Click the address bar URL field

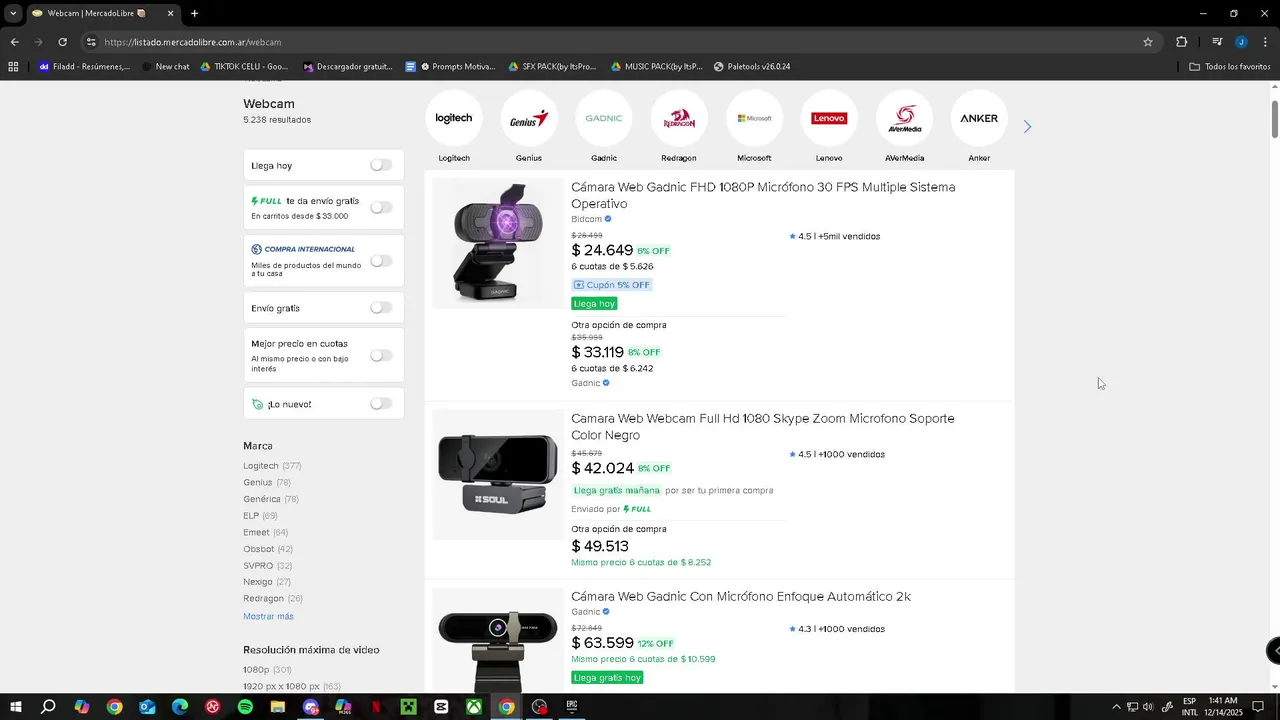(620, 42)
